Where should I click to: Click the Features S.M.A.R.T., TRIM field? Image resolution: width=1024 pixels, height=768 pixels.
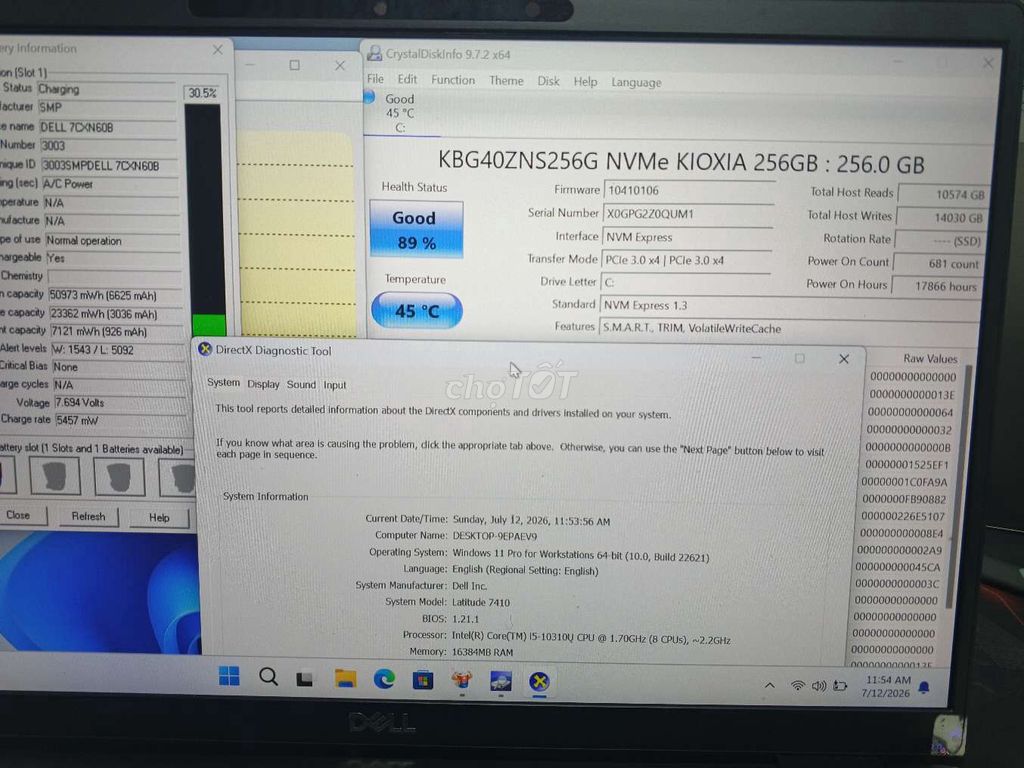(x=789, y=328)
